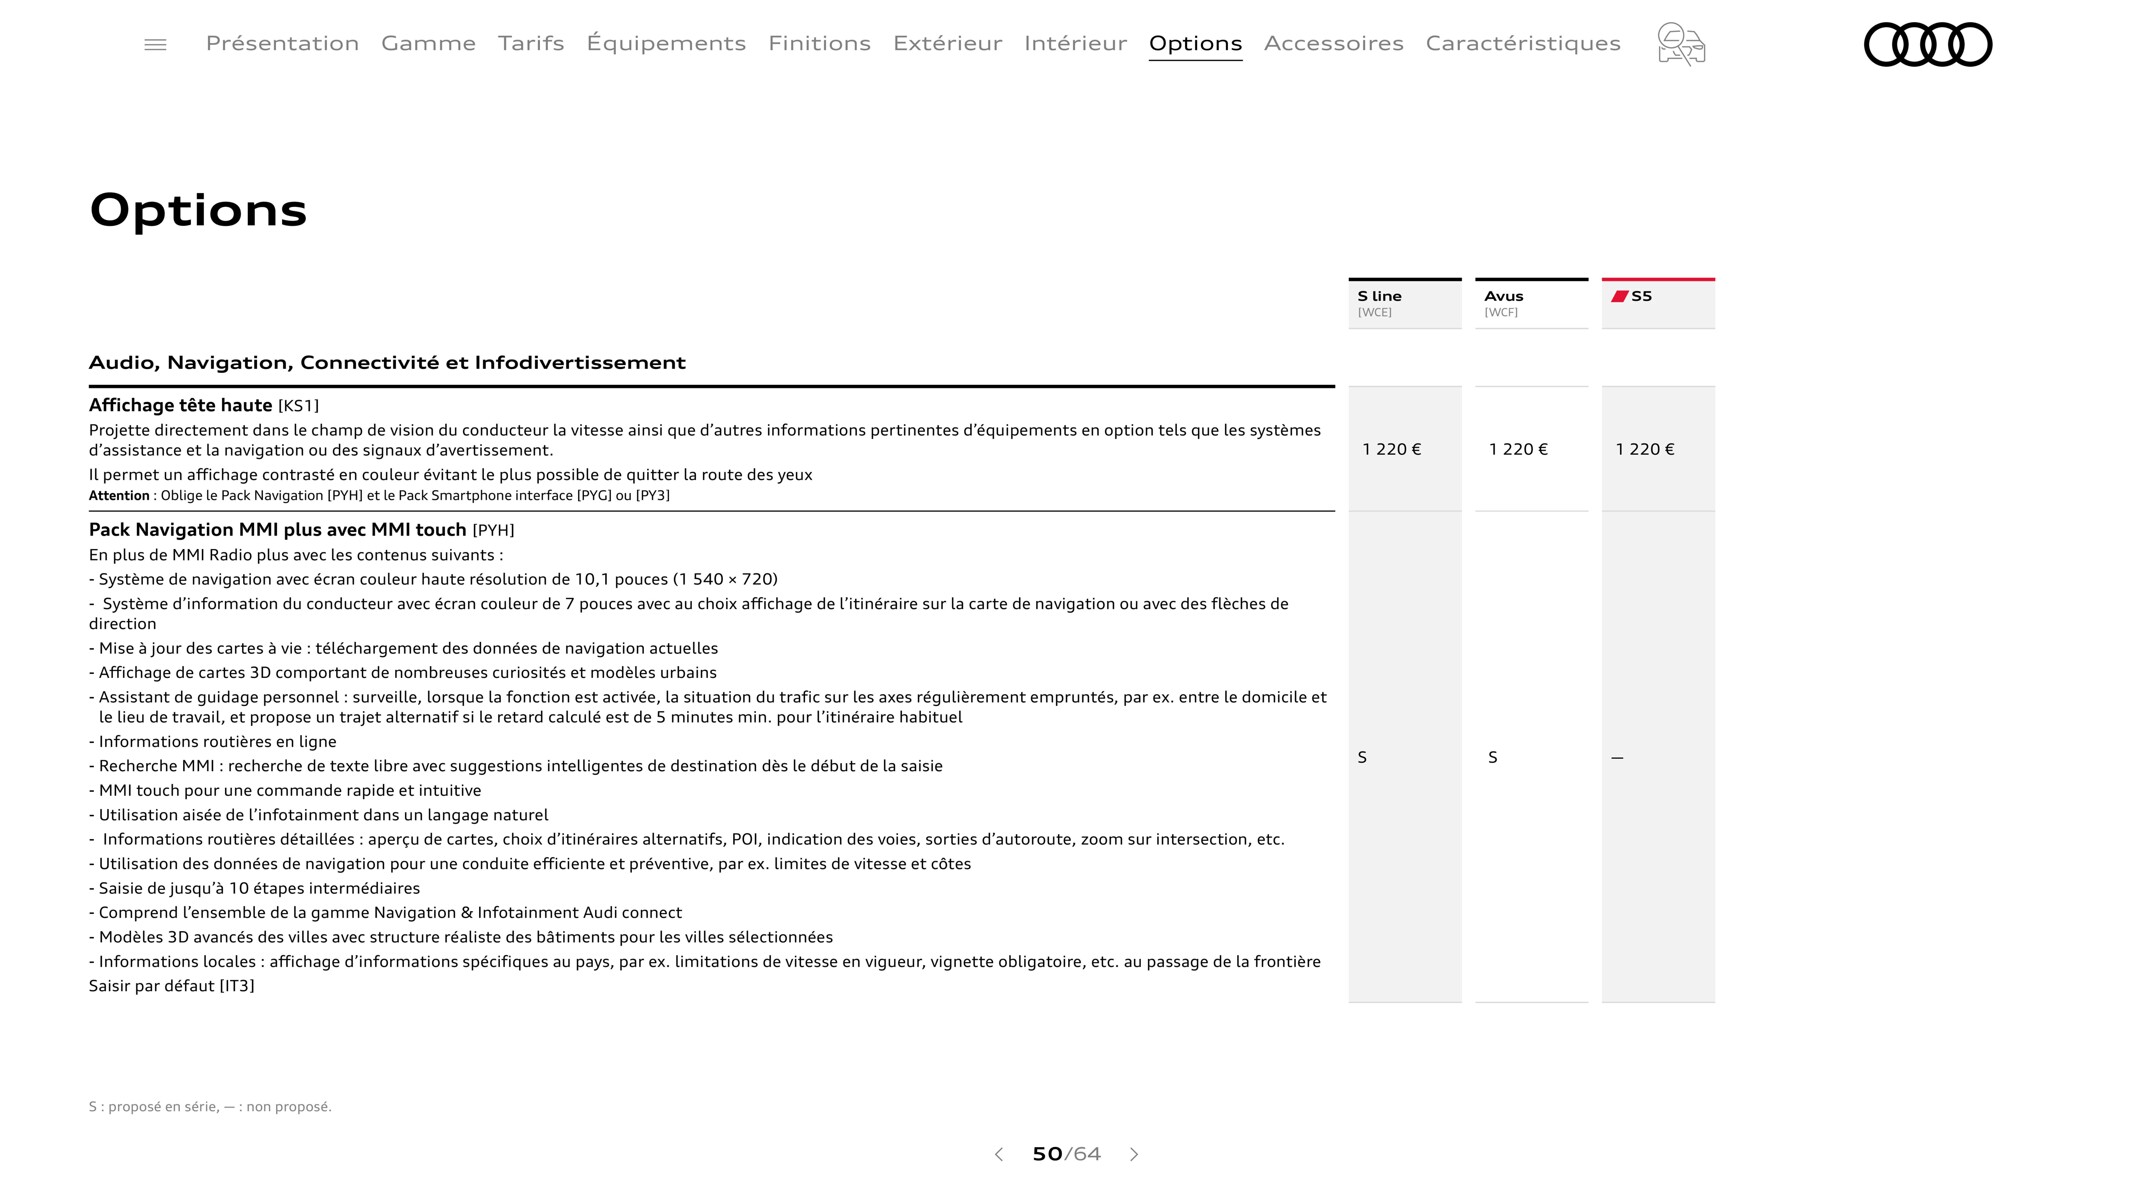Image resolution: width=2133 pixels, height=1200 pixels.
Task: Click the Affichage tête haute [KS1] title
Action: point(204,405)
